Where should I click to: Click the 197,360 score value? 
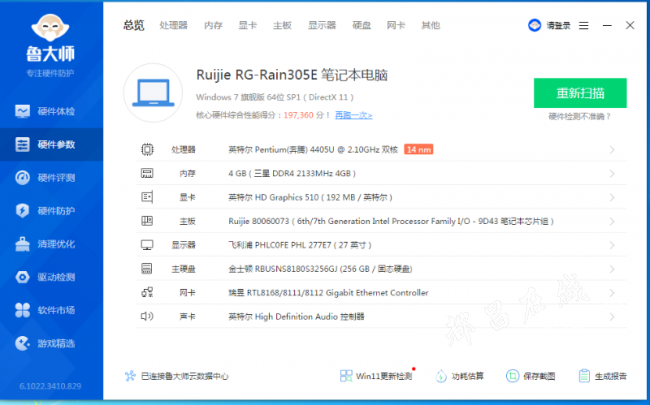pyautogui.click(x=298, y=115)
